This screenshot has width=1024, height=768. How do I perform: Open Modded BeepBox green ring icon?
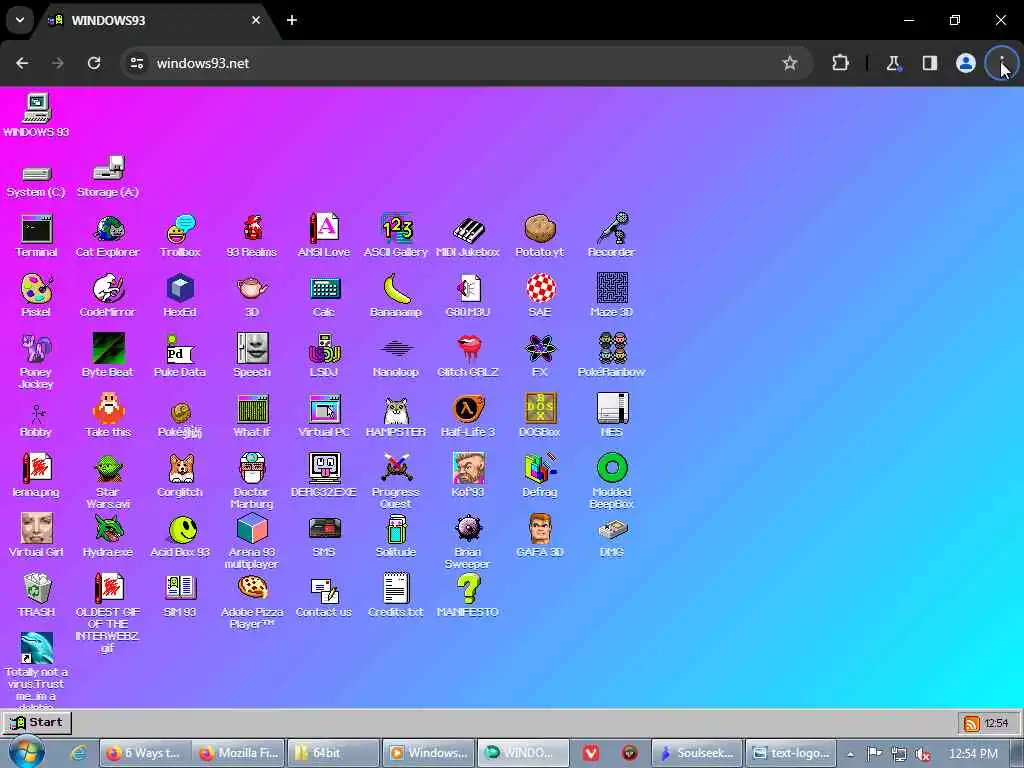click(x=612, y=468)
